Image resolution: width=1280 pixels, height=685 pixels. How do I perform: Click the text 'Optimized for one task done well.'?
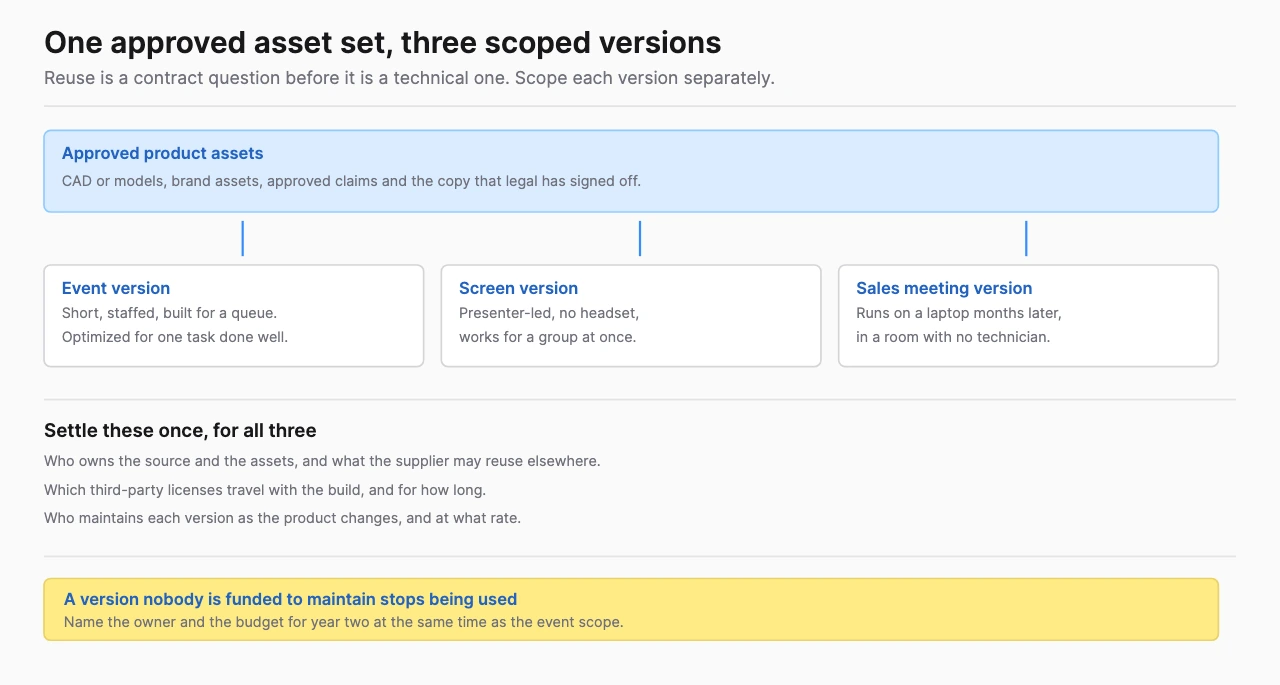click(x=175, y=337)
